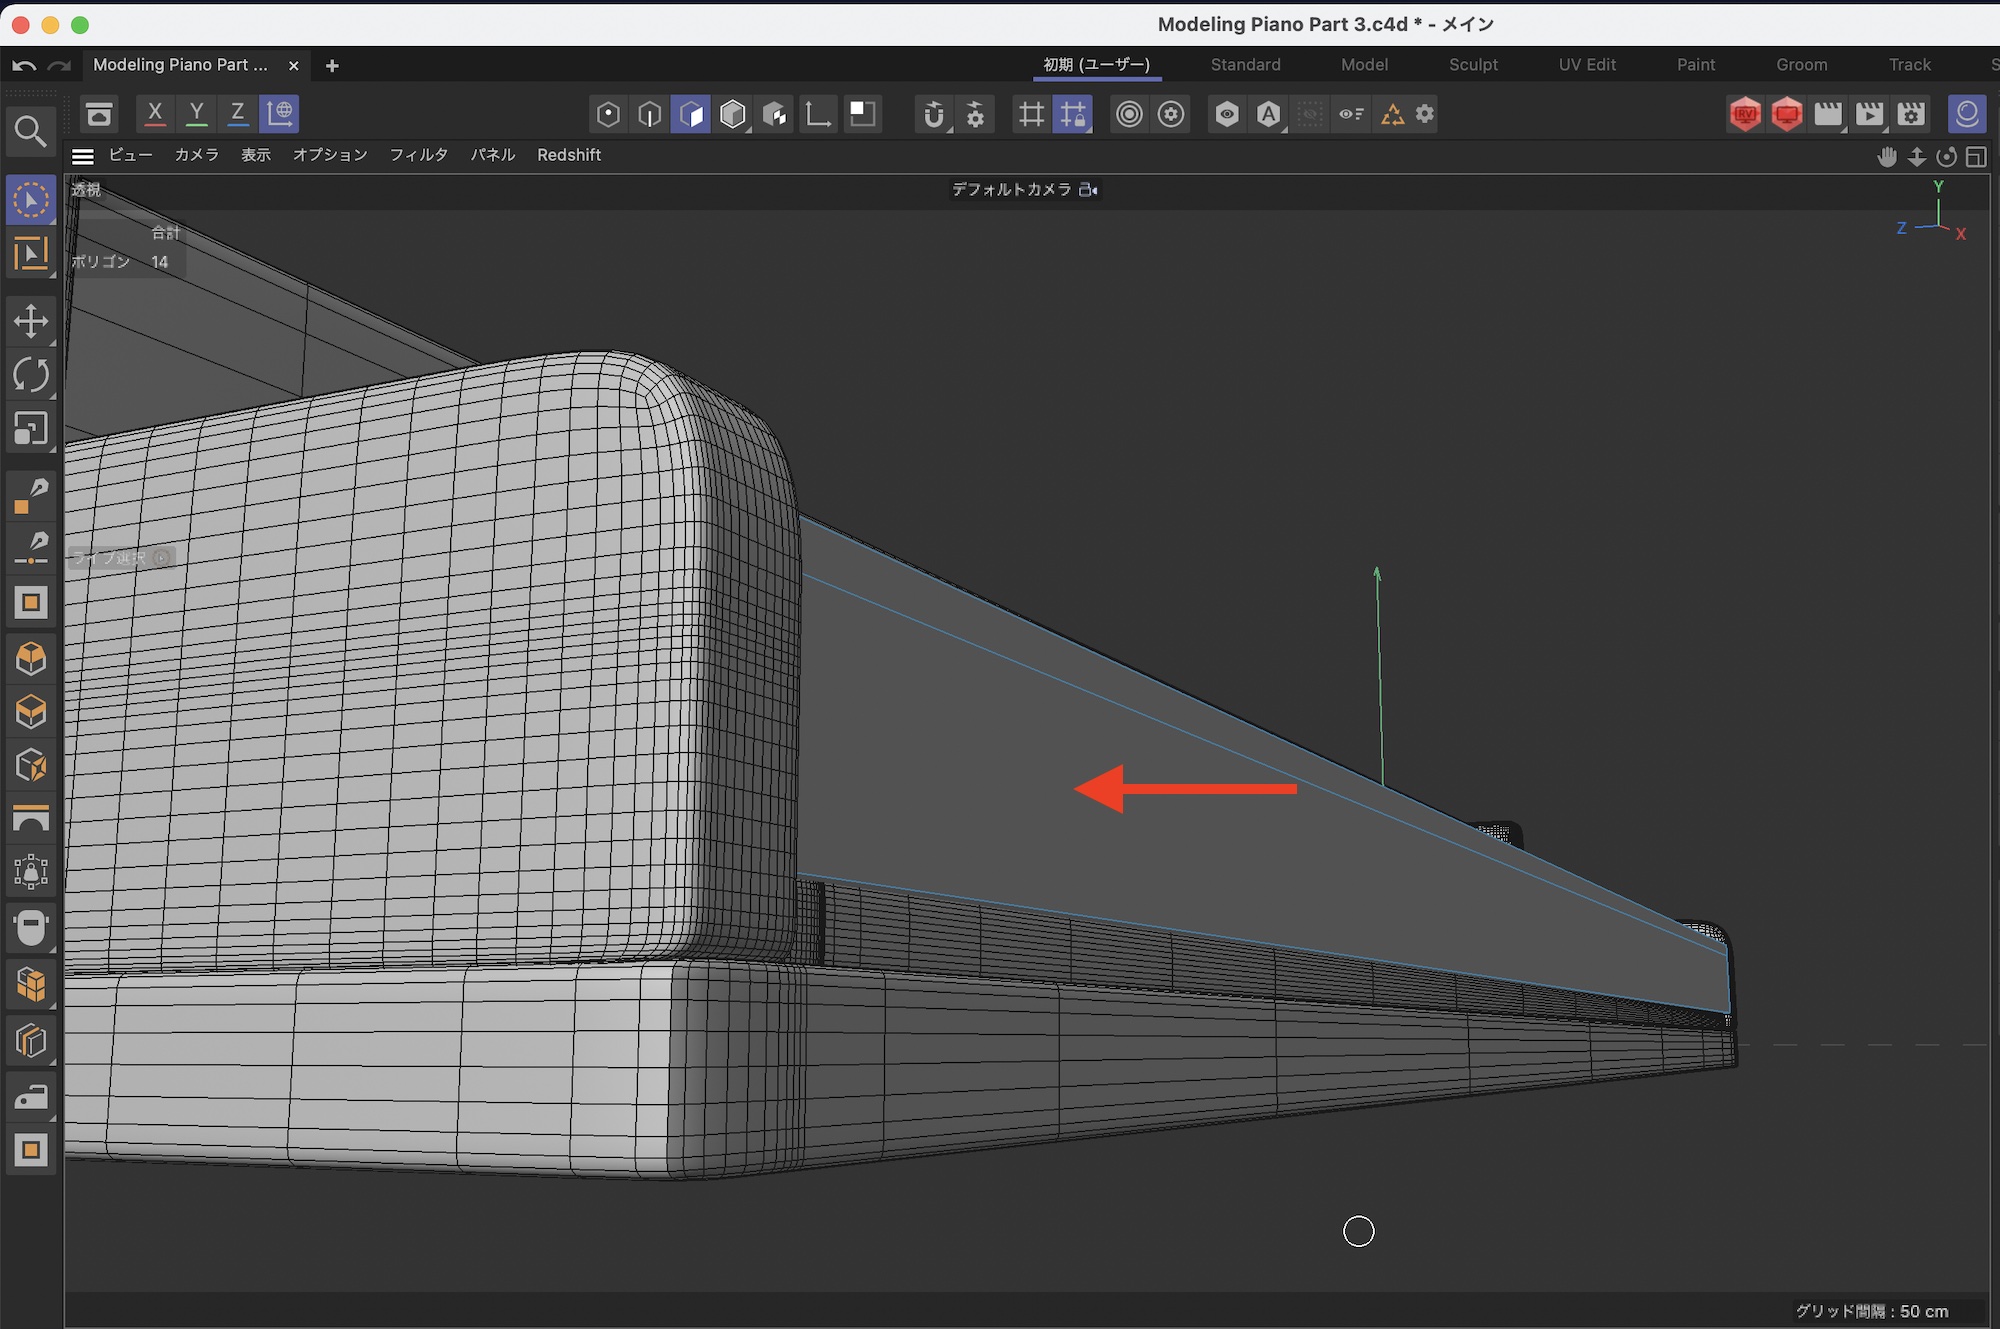This screenshot has width=2000, height=1329.
Task: Toggle X axis lock
Action: tap(154, 113)
